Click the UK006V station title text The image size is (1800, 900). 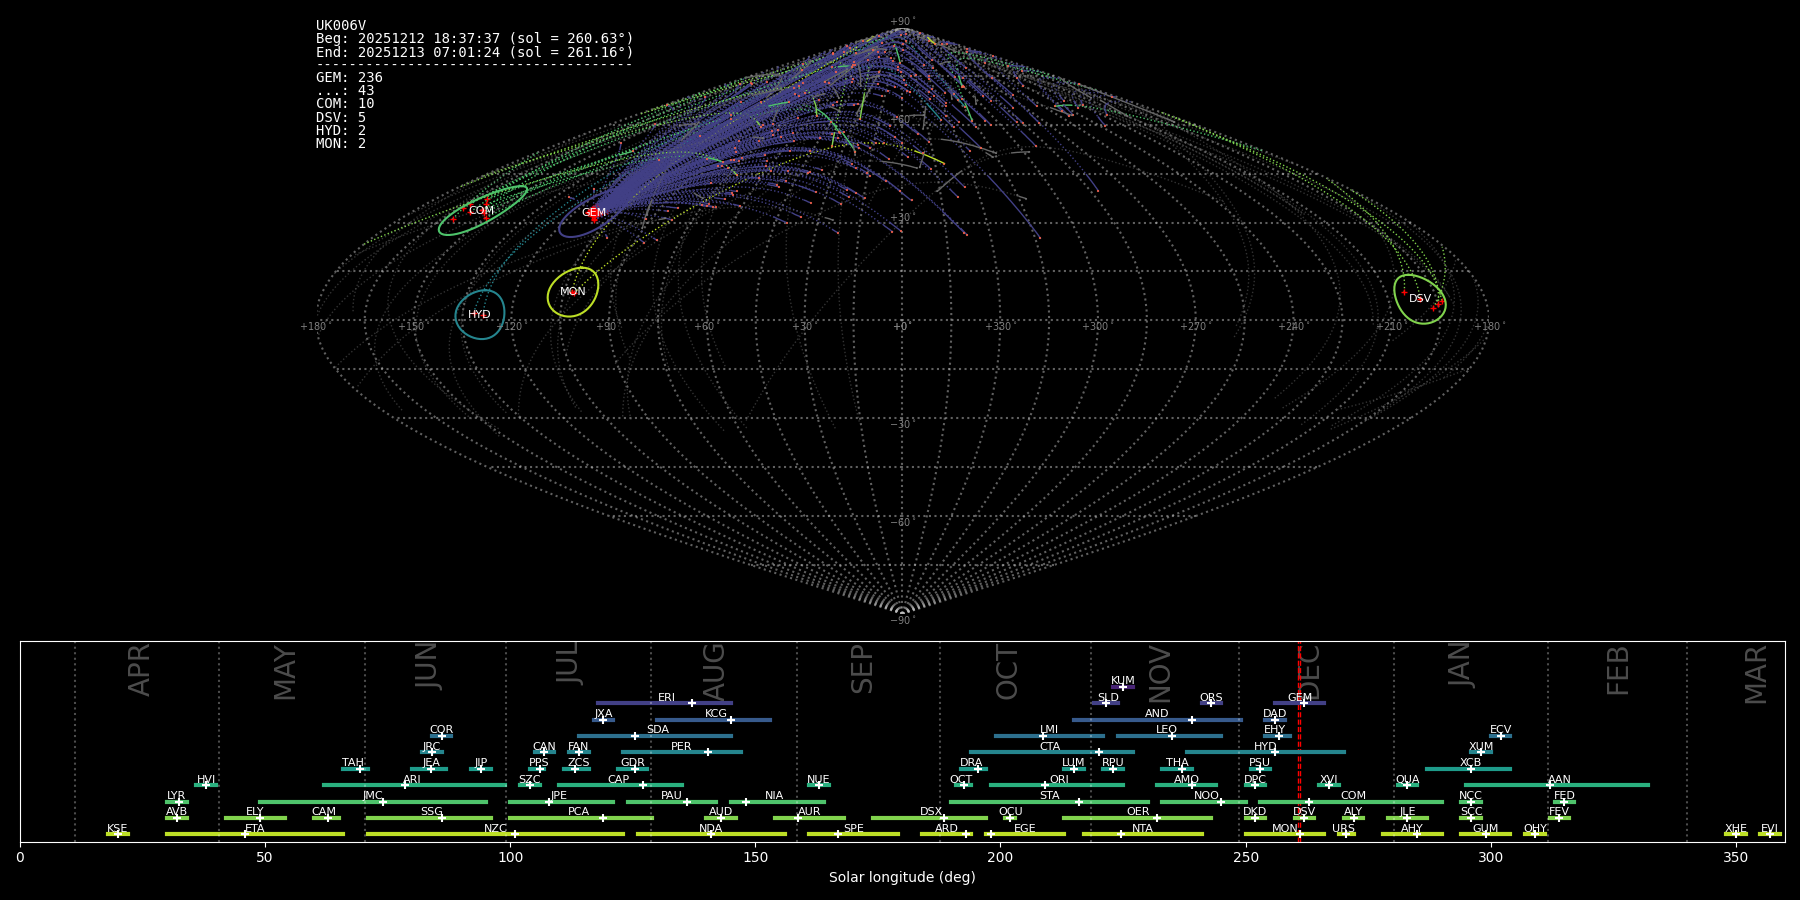click(x=341, y=26)
